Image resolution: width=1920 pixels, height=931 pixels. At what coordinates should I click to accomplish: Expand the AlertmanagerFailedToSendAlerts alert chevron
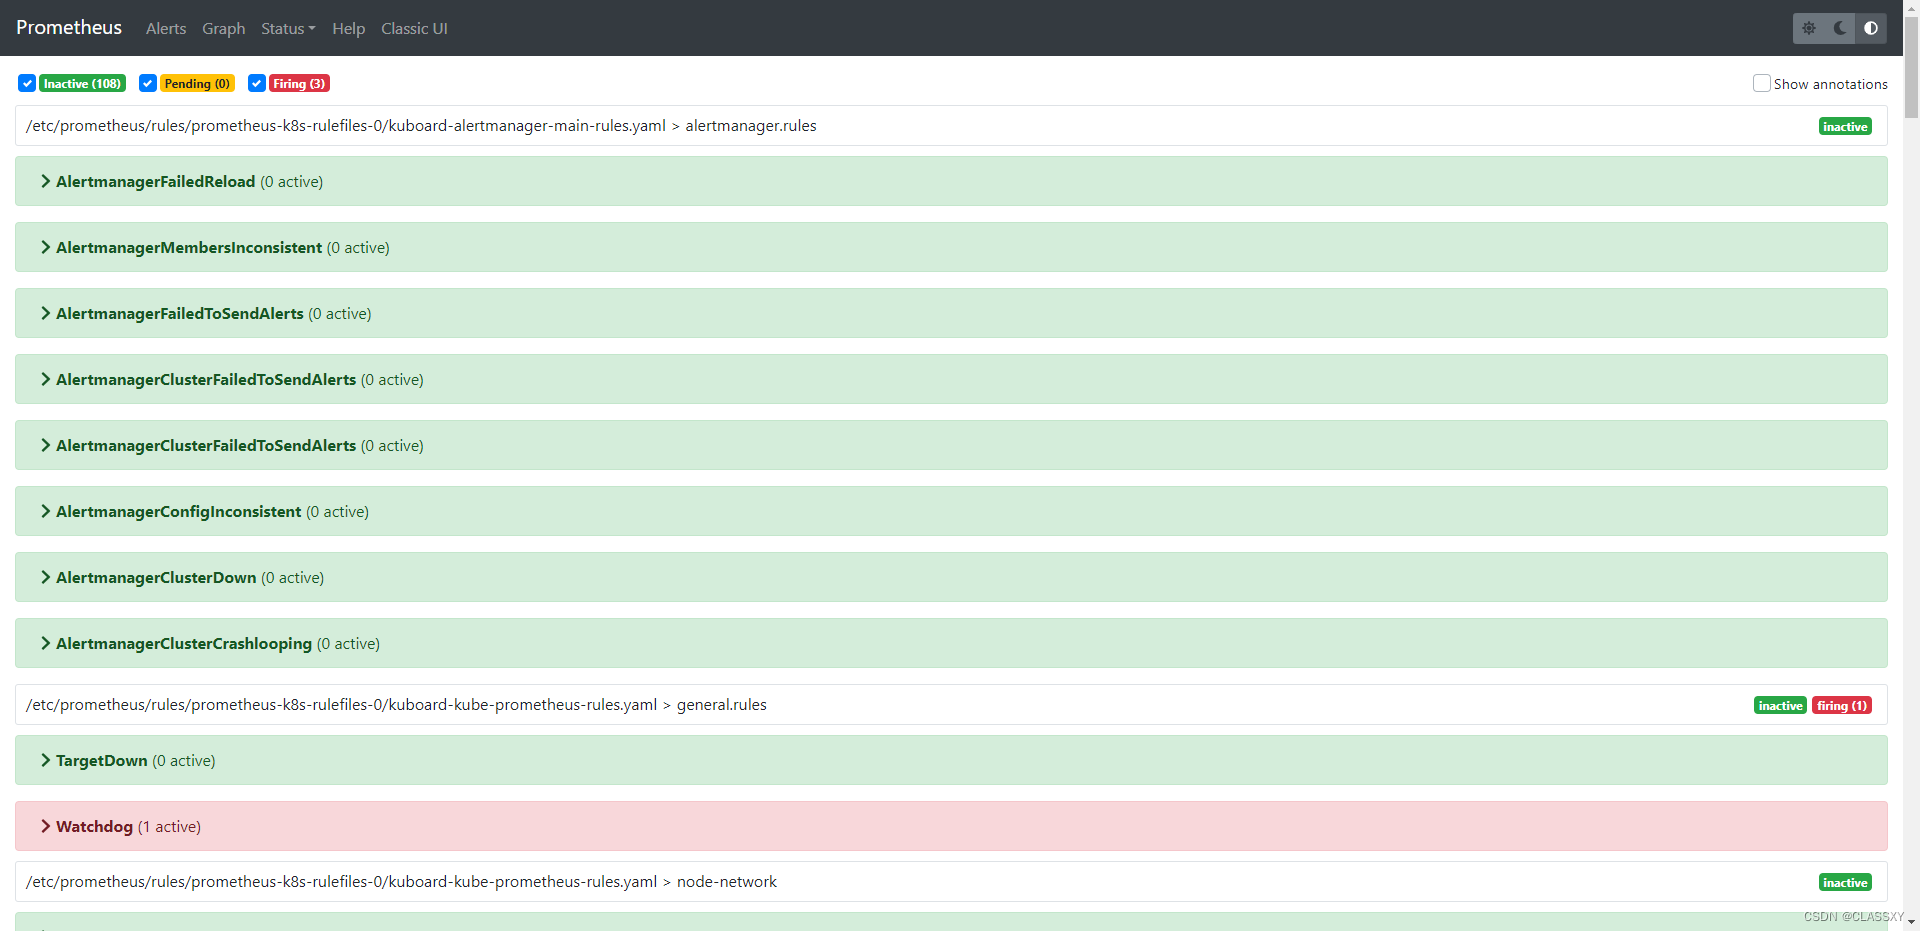(x=45, y=313)
